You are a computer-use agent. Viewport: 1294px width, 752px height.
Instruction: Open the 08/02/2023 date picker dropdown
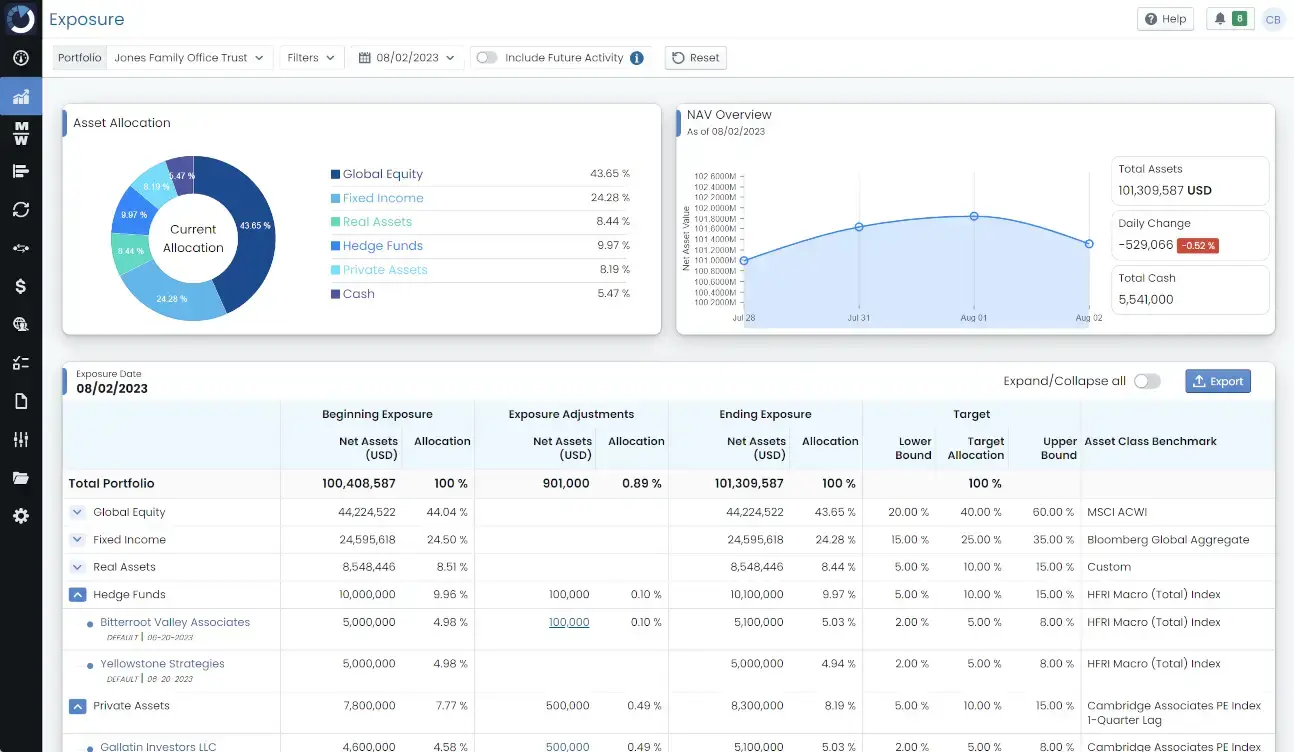(407, 58)
